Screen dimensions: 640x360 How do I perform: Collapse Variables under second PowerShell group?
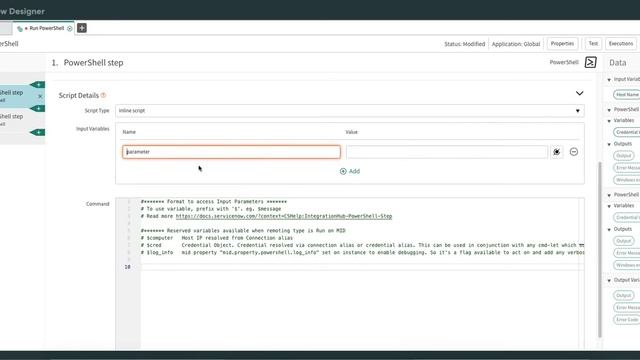[x=609, y=206]
